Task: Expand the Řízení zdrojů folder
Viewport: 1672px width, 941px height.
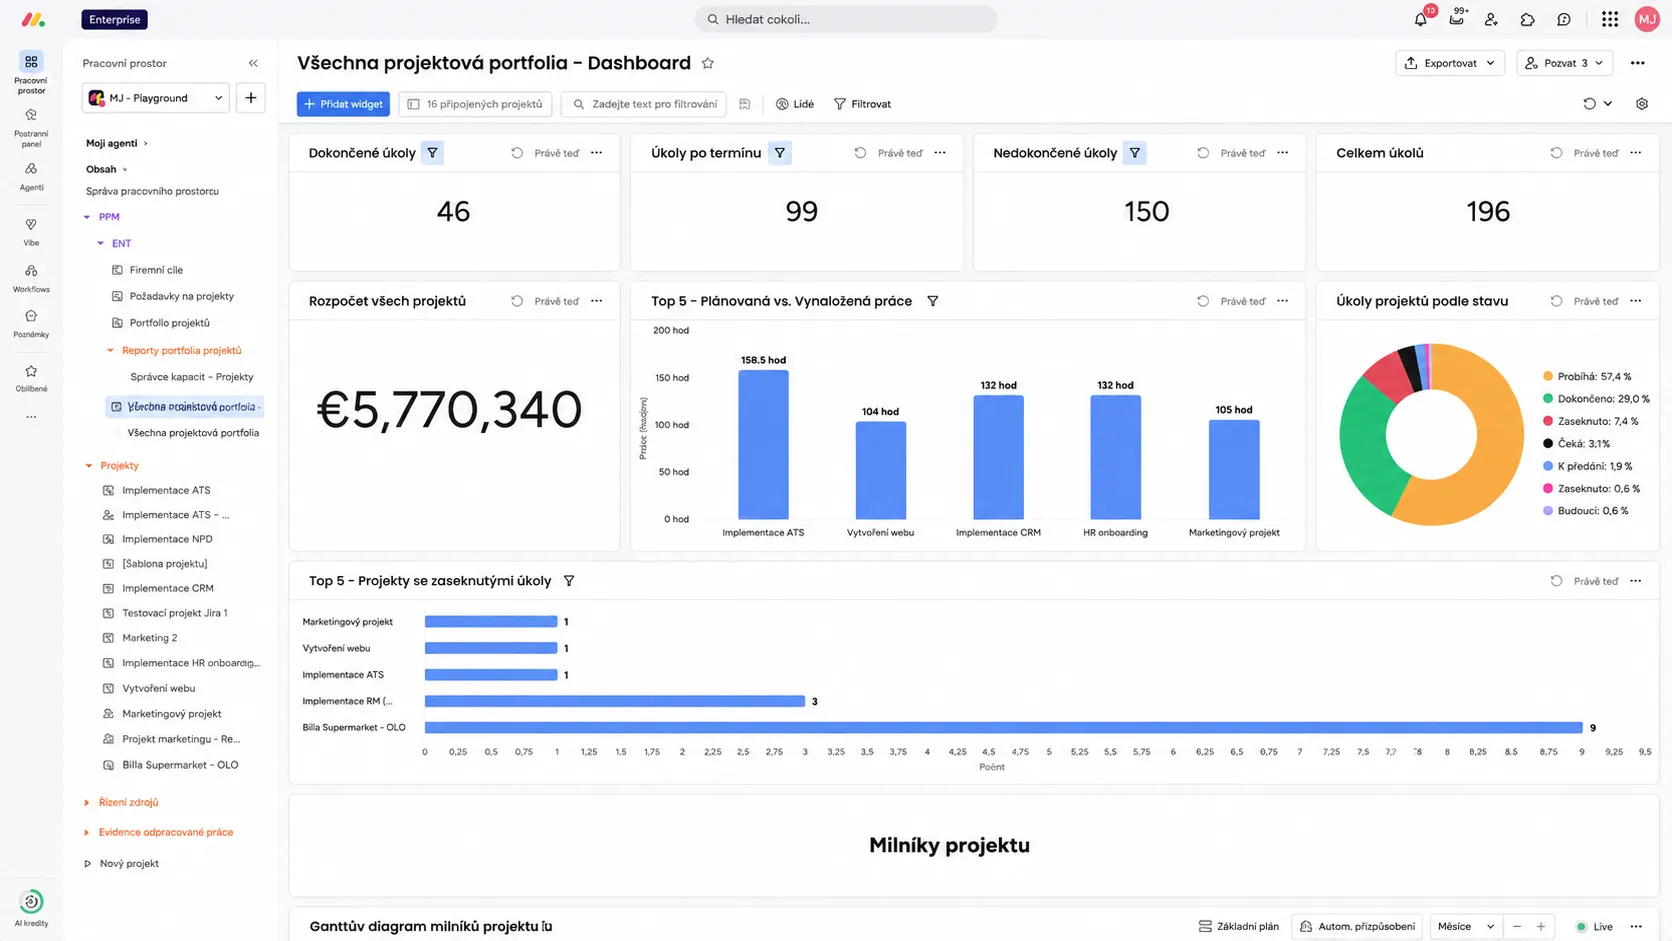Action: (87, 802)
